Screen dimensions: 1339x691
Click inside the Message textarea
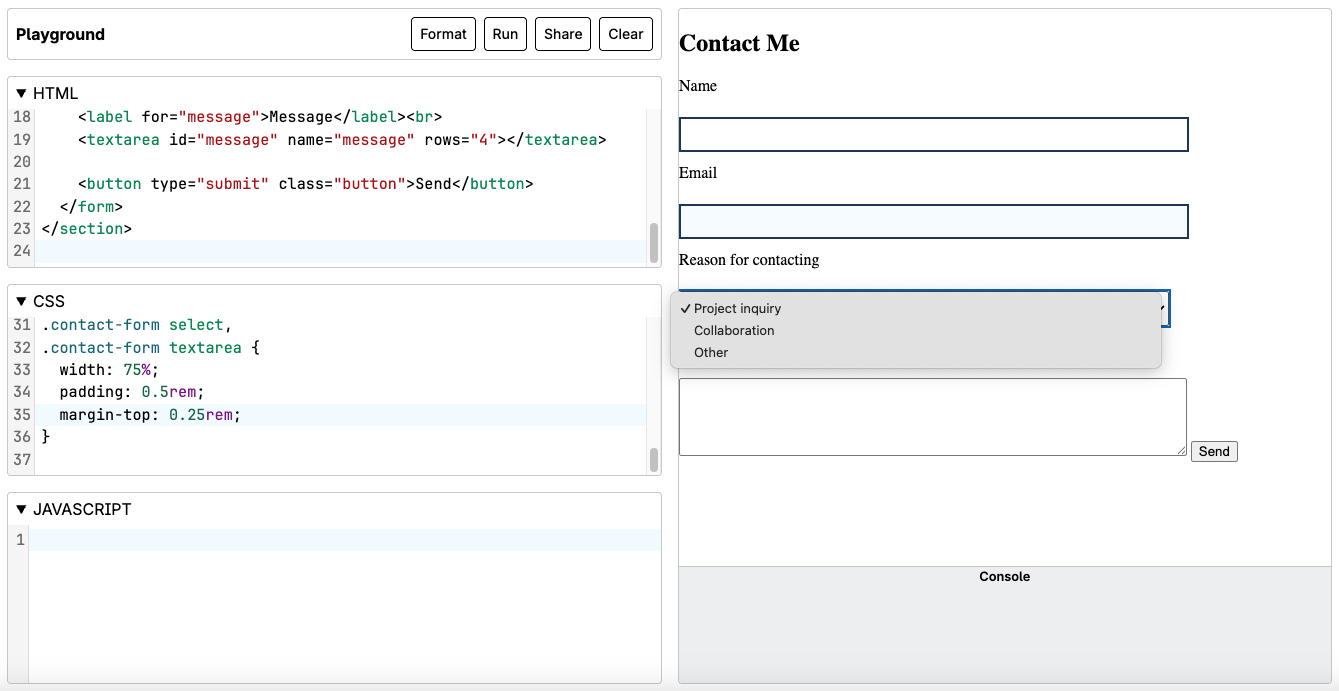click(x=933, y=417)
